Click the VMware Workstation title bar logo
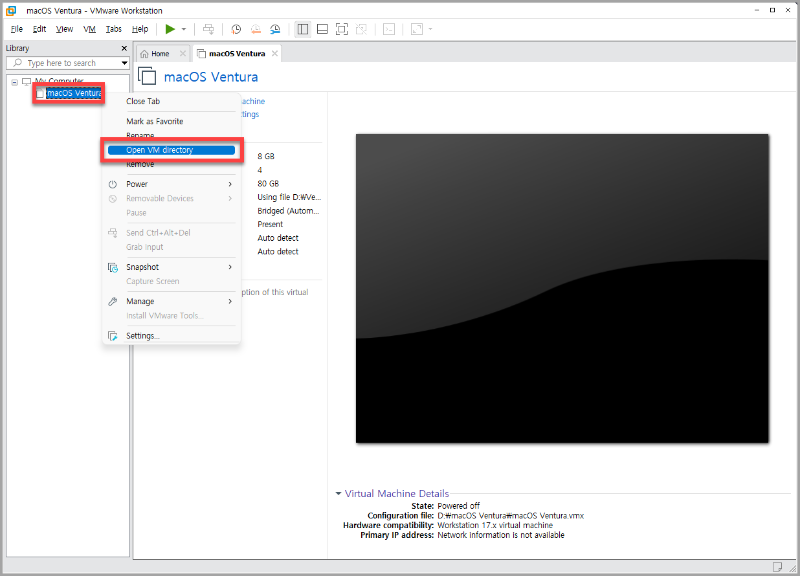The width and height of the screenshot is (800, 576). coord(11,11)
